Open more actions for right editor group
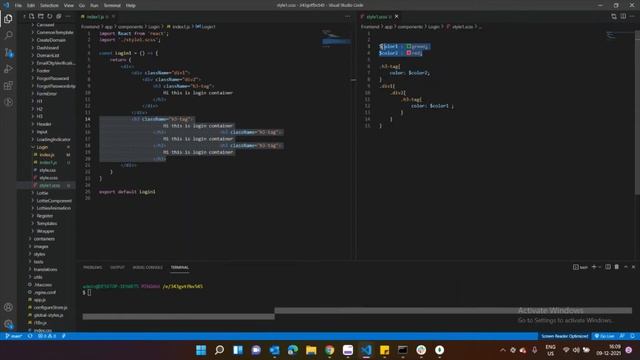This screenshot has width=640, height=360. (x=632, y=16)
